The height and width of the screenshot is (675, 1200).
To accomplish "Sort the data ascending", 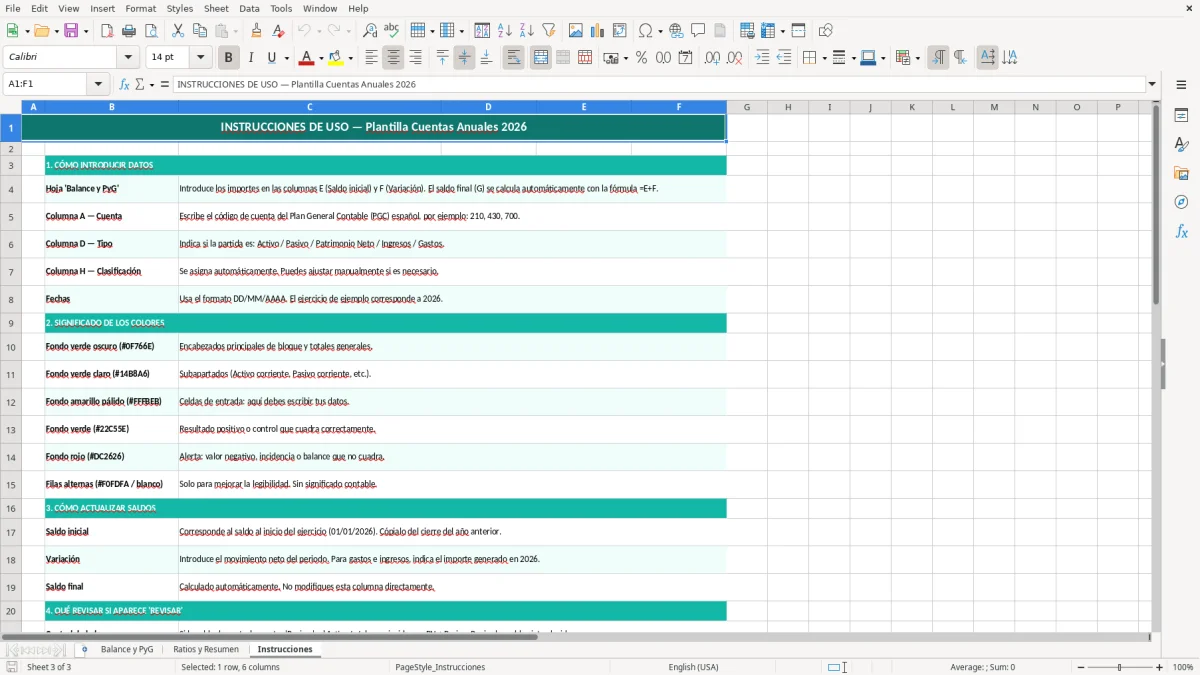I will tap(504, 31).
